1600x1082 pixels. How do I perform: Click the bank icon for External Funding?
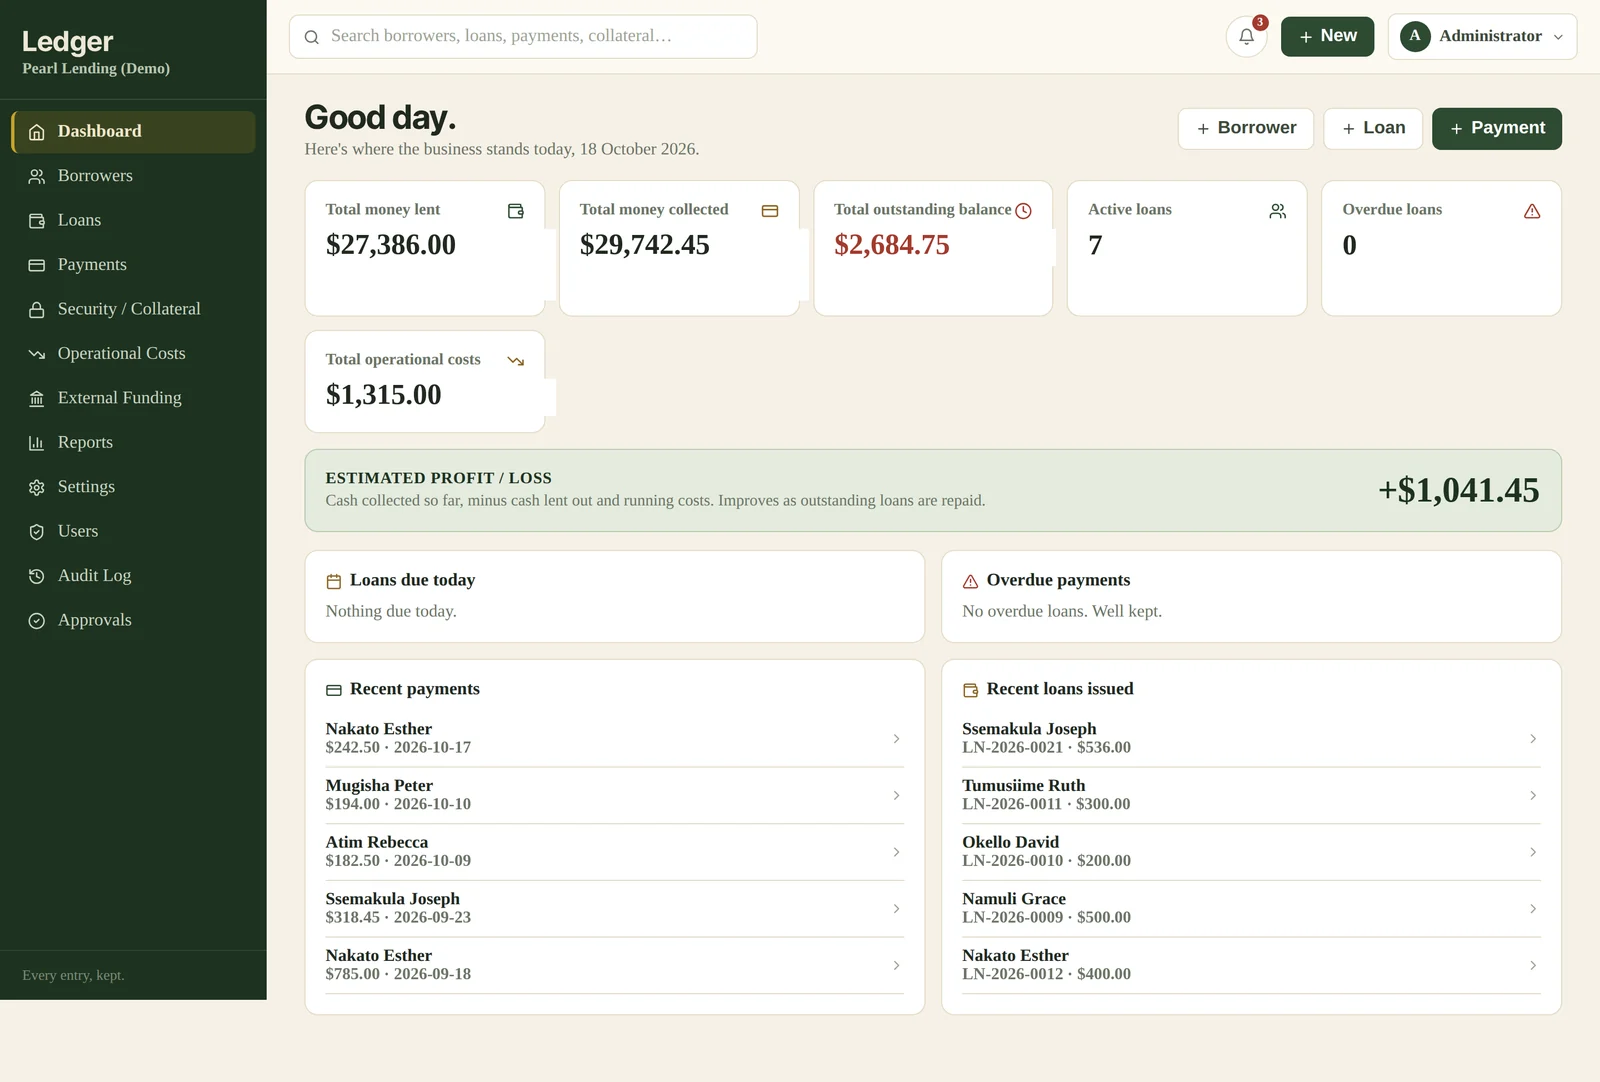(x=37, y=399)
